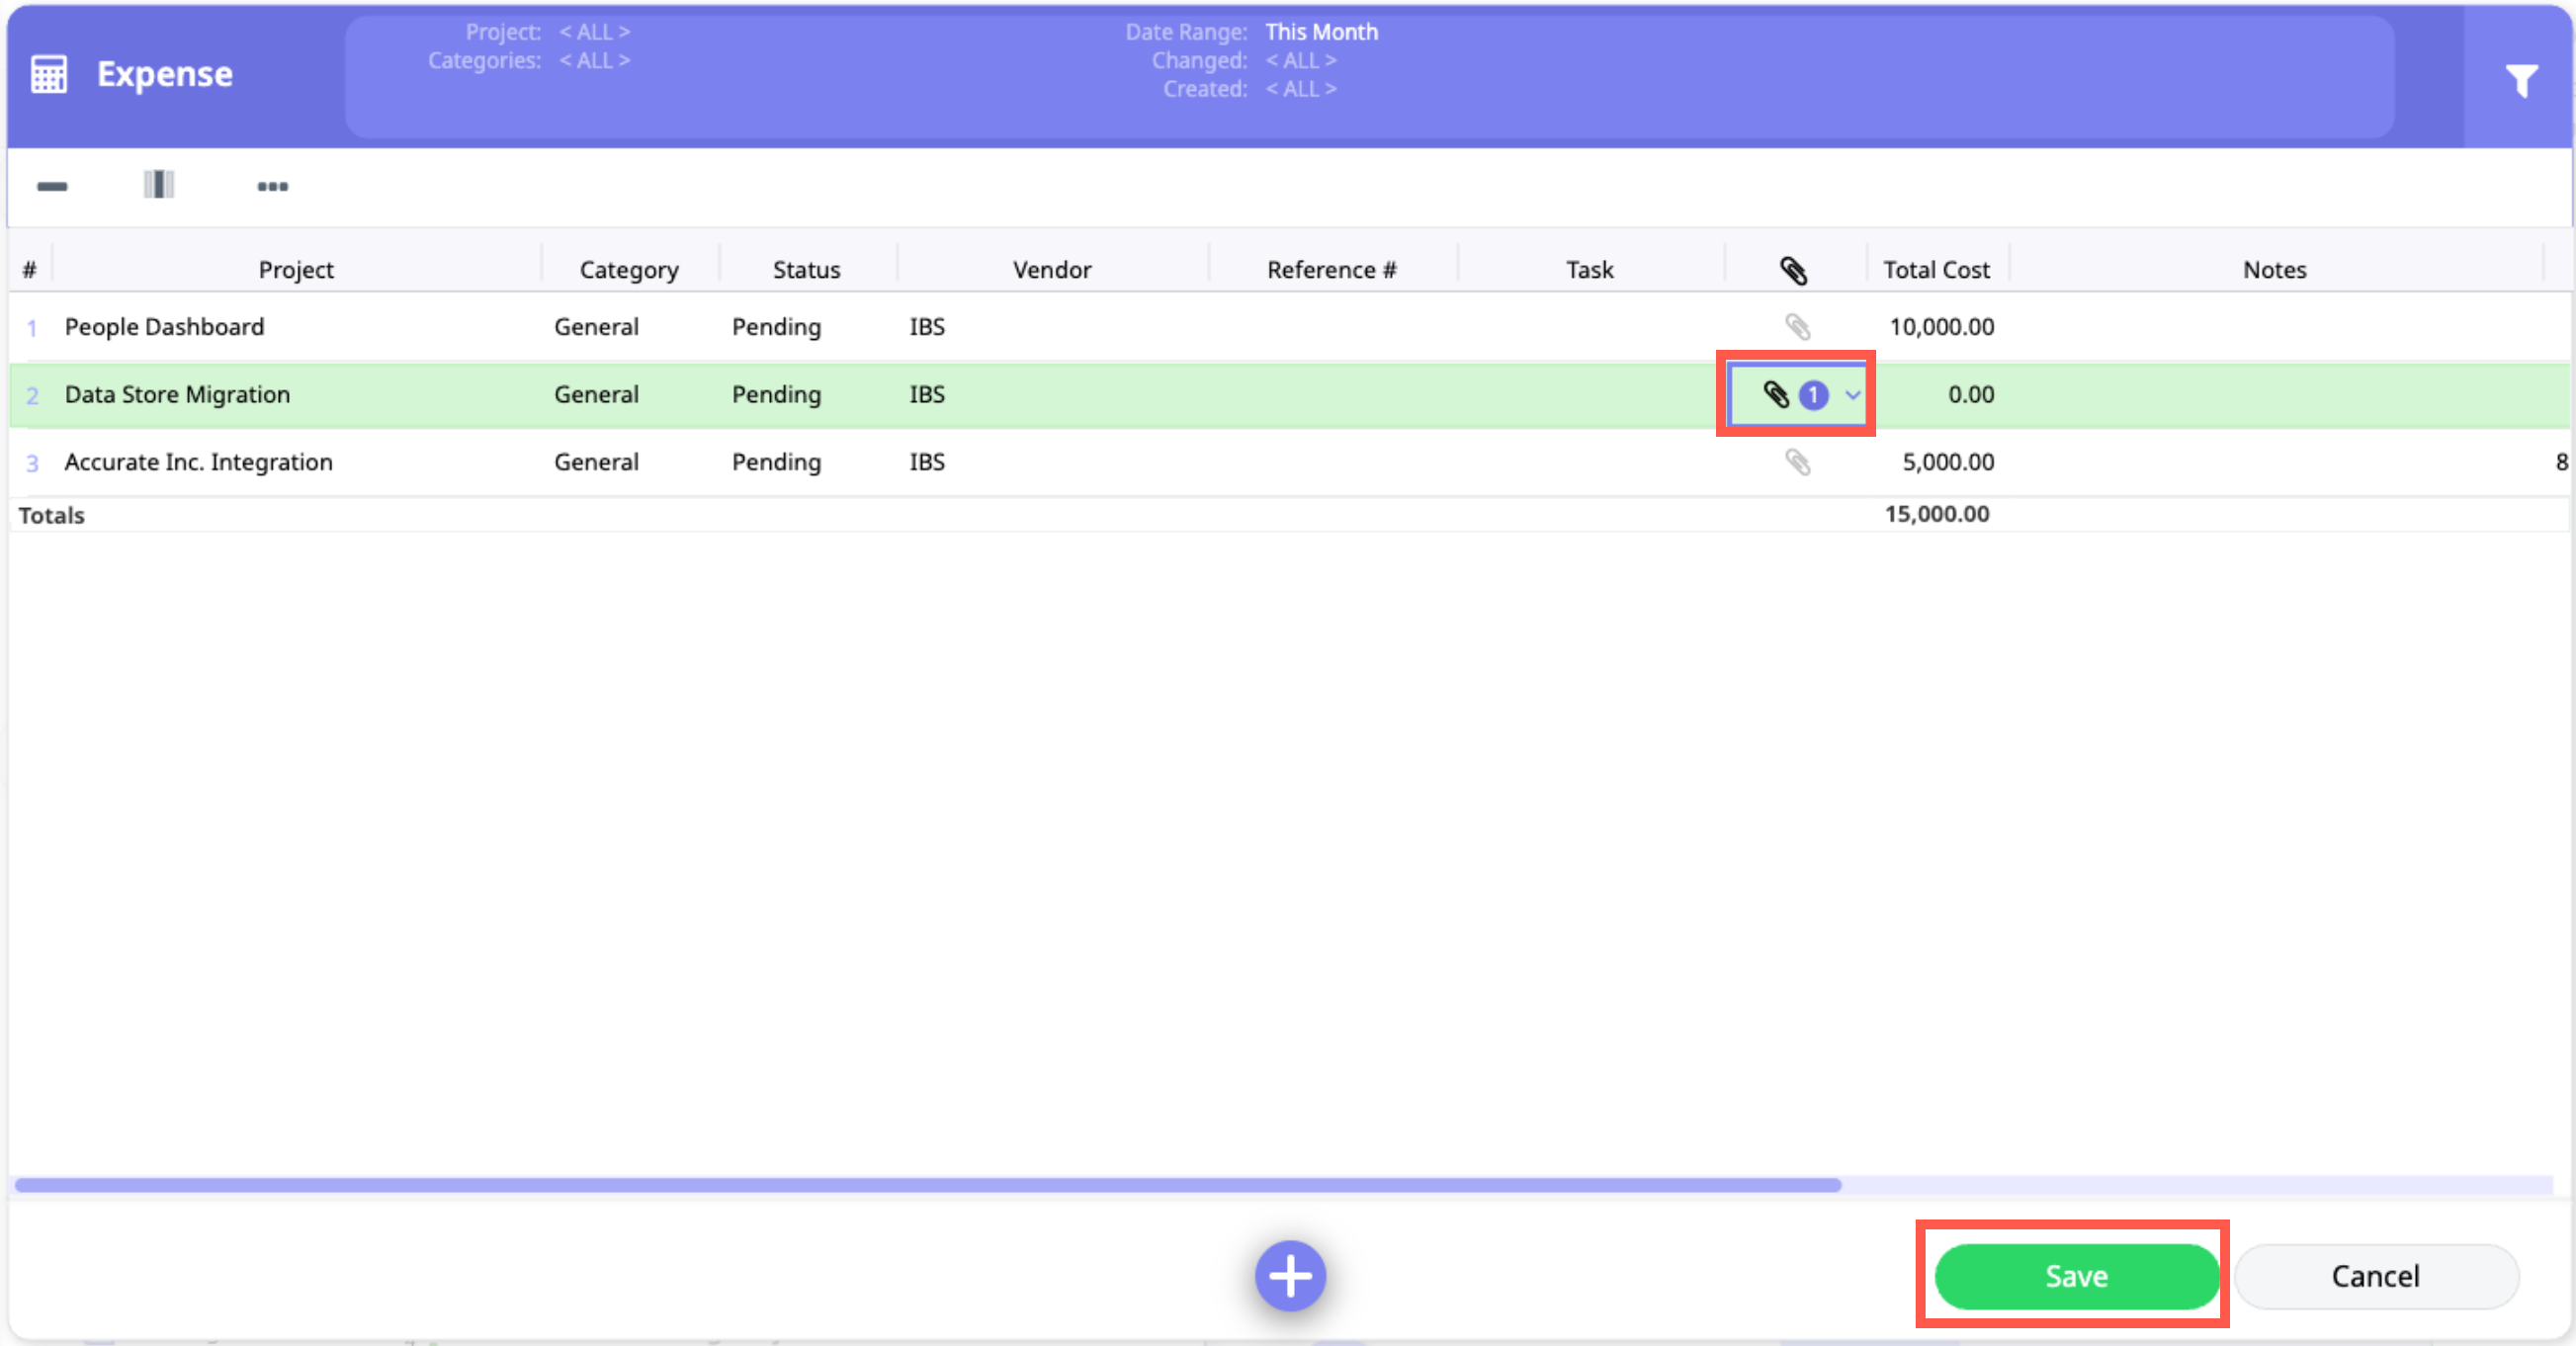
Task: Open the Date Range This Month filter
Action: tap(1321, 32)
